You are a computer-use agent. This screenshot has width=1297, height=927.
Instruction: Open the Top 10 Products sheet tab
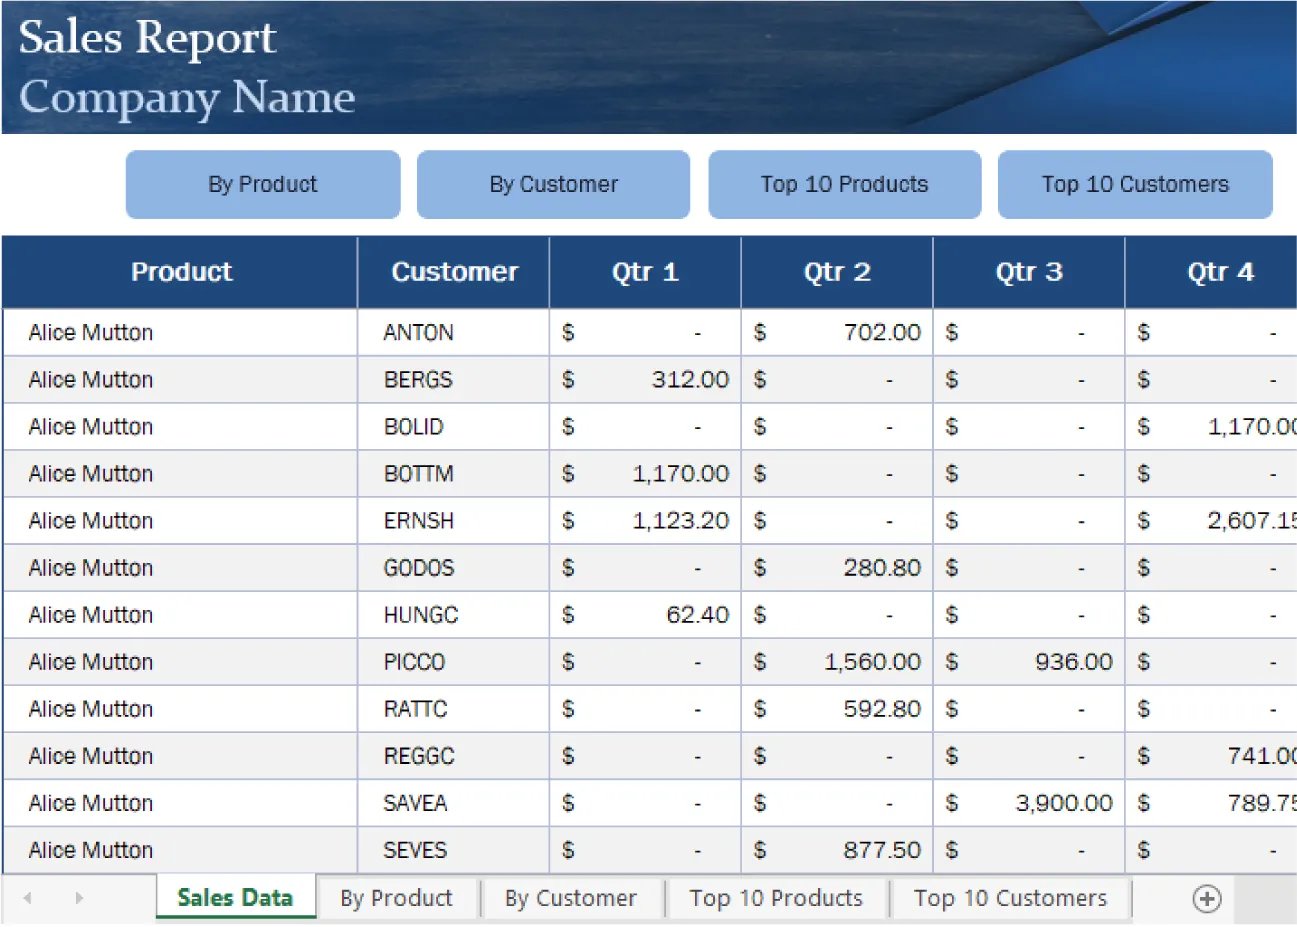tap(776, 898)
